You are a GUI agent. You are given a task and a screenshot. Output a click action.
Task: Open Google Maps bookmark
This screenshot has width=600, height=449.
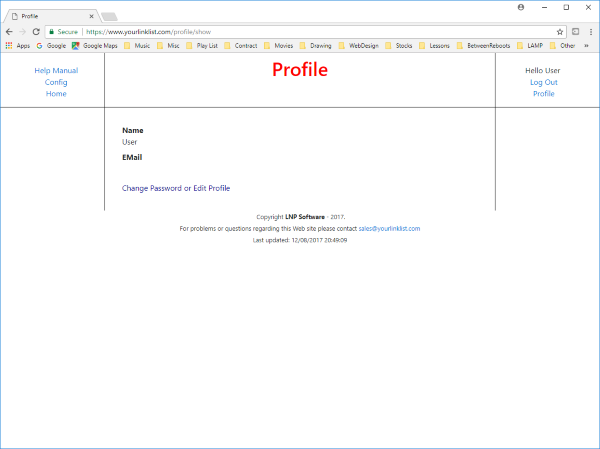click(x=95, y=45)
